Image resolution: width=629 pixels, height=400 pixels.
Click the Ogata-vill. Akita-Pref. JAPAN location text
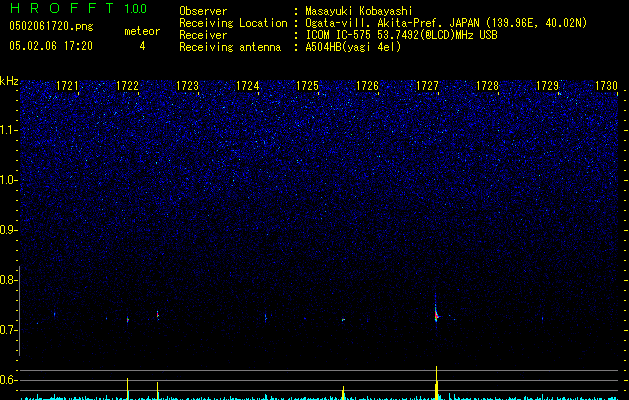446,23
